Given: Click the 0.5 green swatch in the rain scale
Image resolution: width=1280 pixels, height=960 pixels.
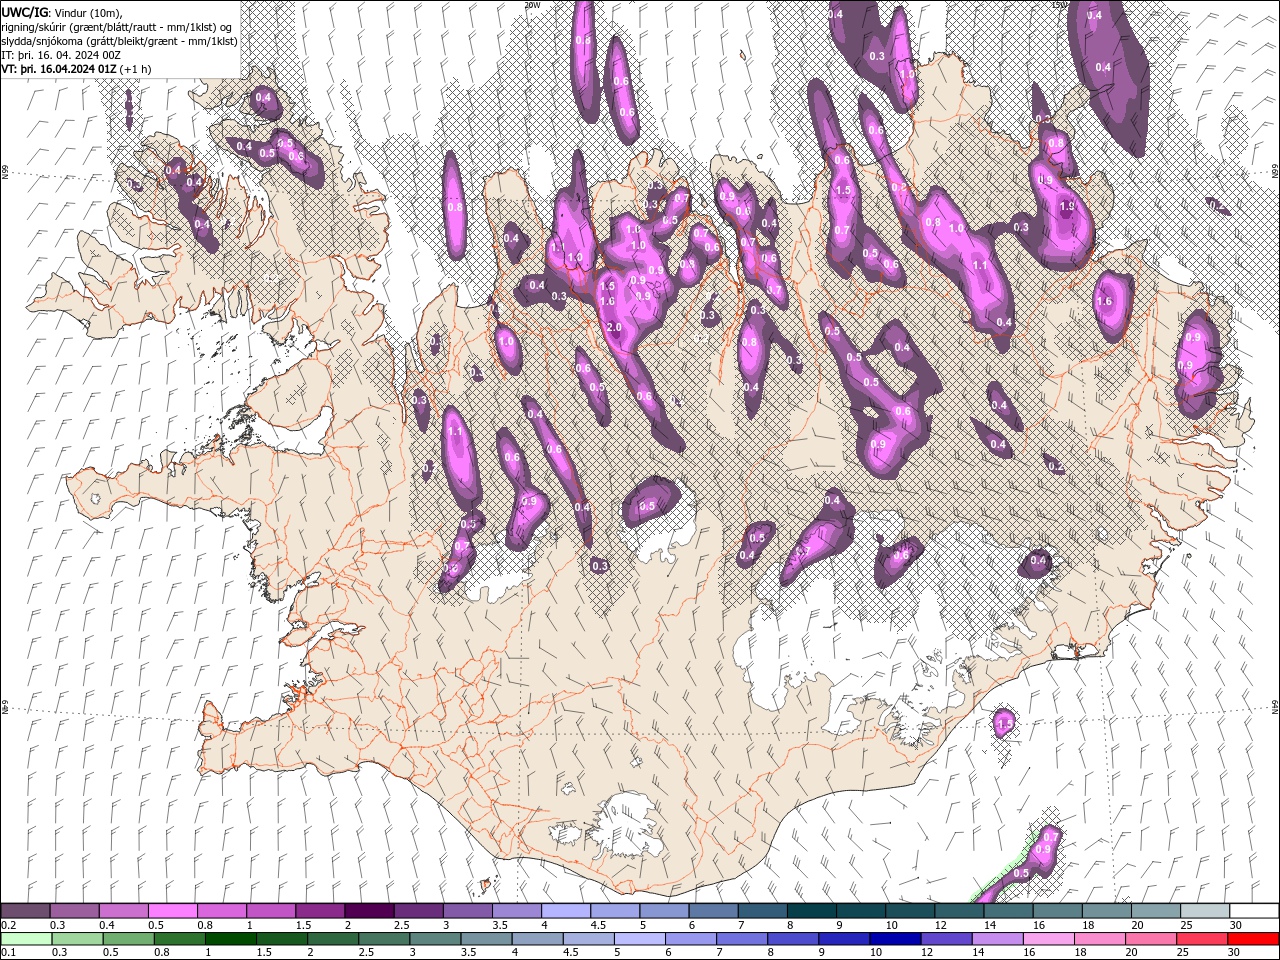Looking at the screenshot, I should [129, 939].
